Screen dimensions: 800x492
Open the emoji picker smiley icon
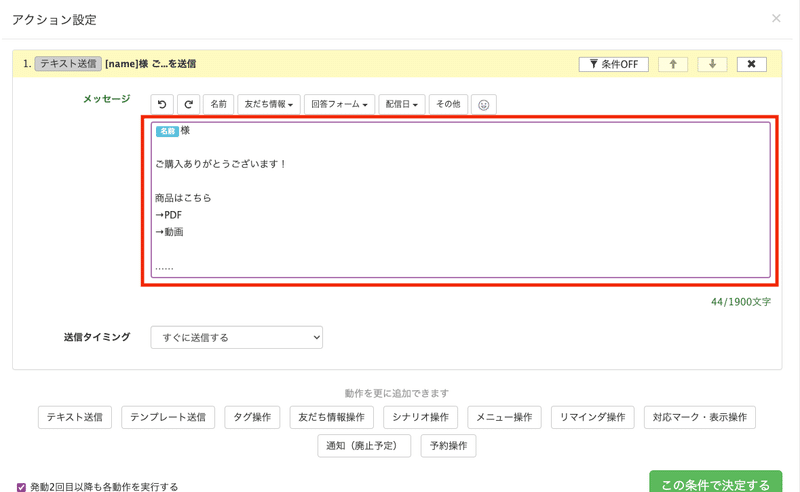(484, 105)
